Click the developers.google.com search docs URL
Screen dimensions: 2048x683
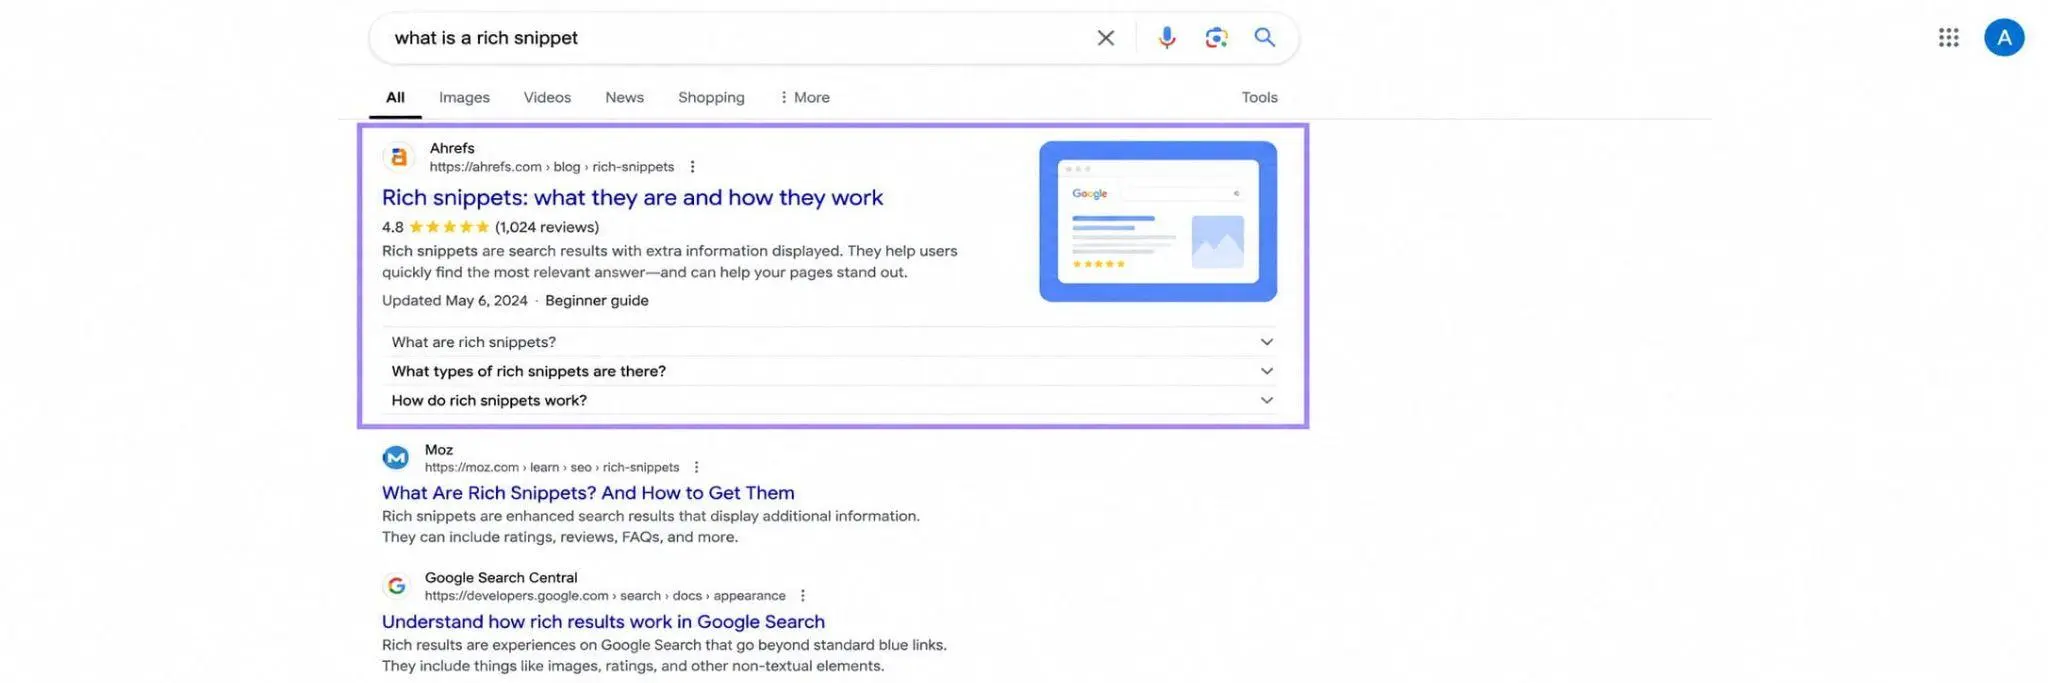pyautogui.click(x=605, y=595)
